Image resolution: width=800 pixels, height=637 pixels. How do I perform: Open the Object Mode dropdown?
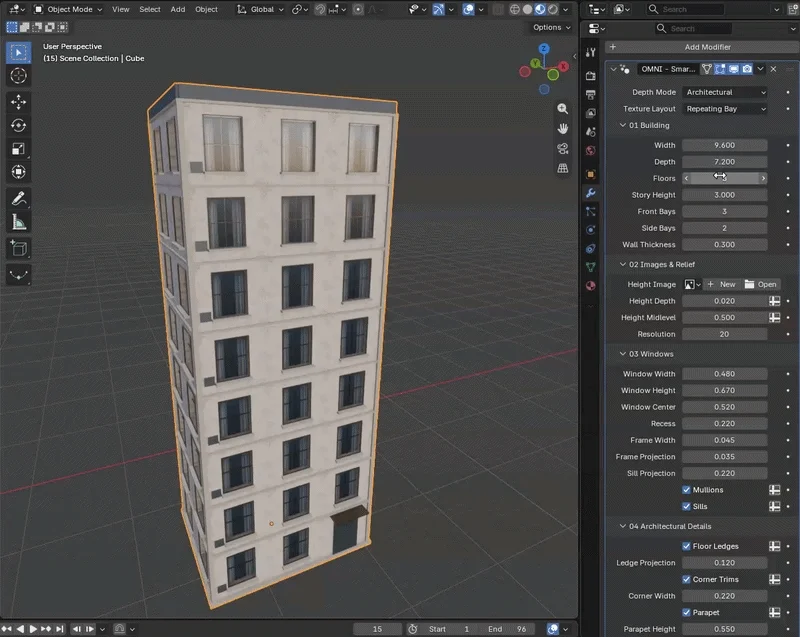pos(68,9)
